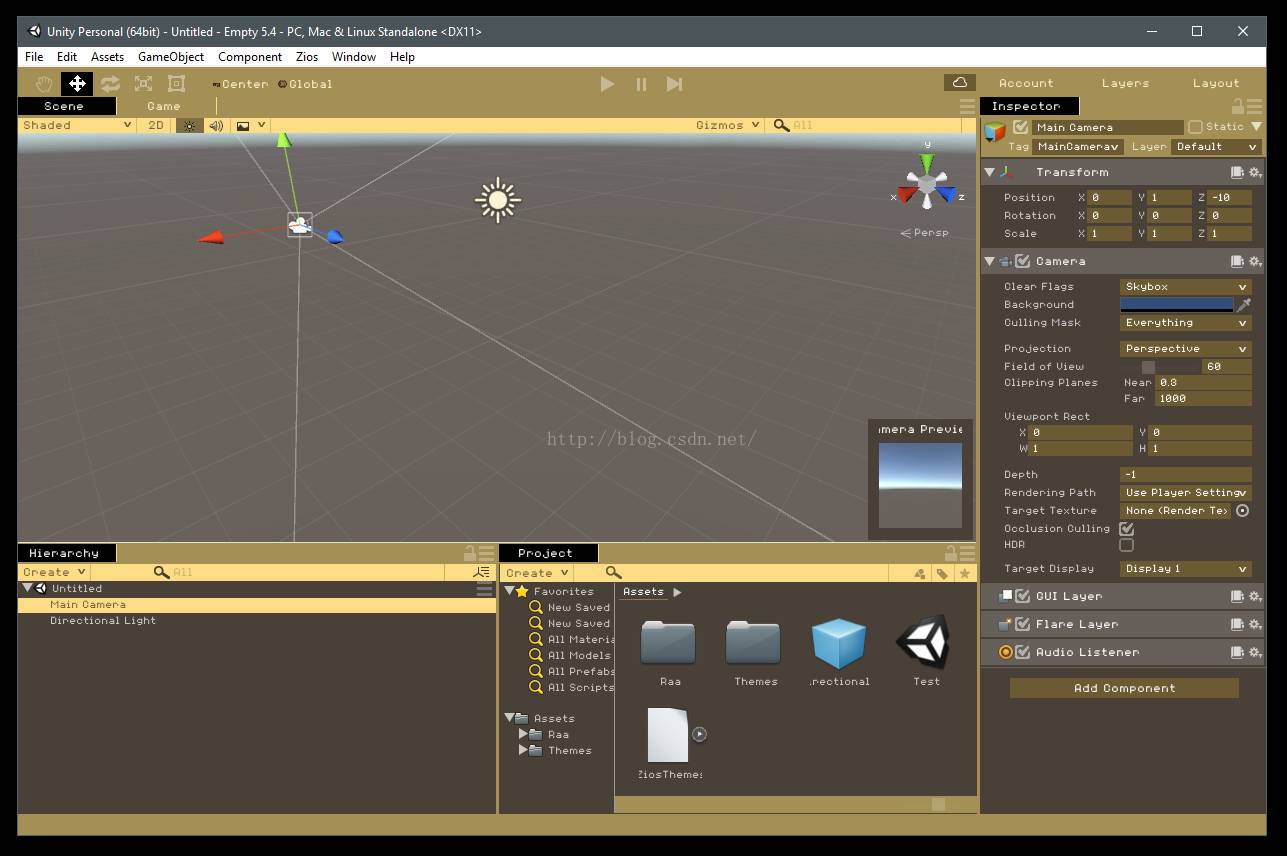Screen dimensions: 1287x856
Task: Enable HDR checkbox
Action: point(1126,545)
